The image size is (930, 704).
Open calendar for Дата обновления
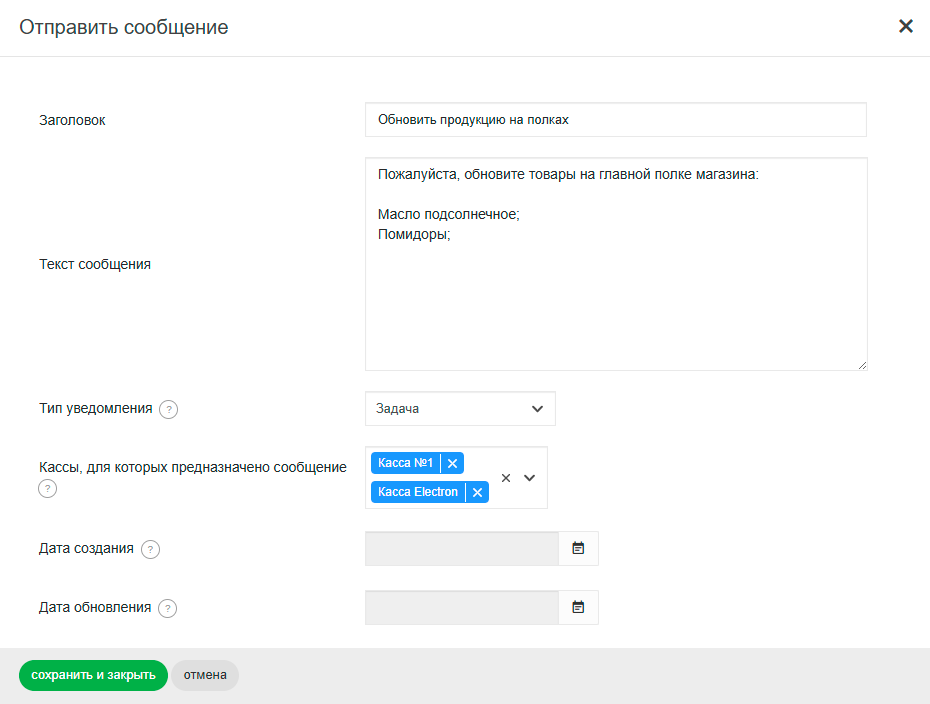[x=578, y=607]
